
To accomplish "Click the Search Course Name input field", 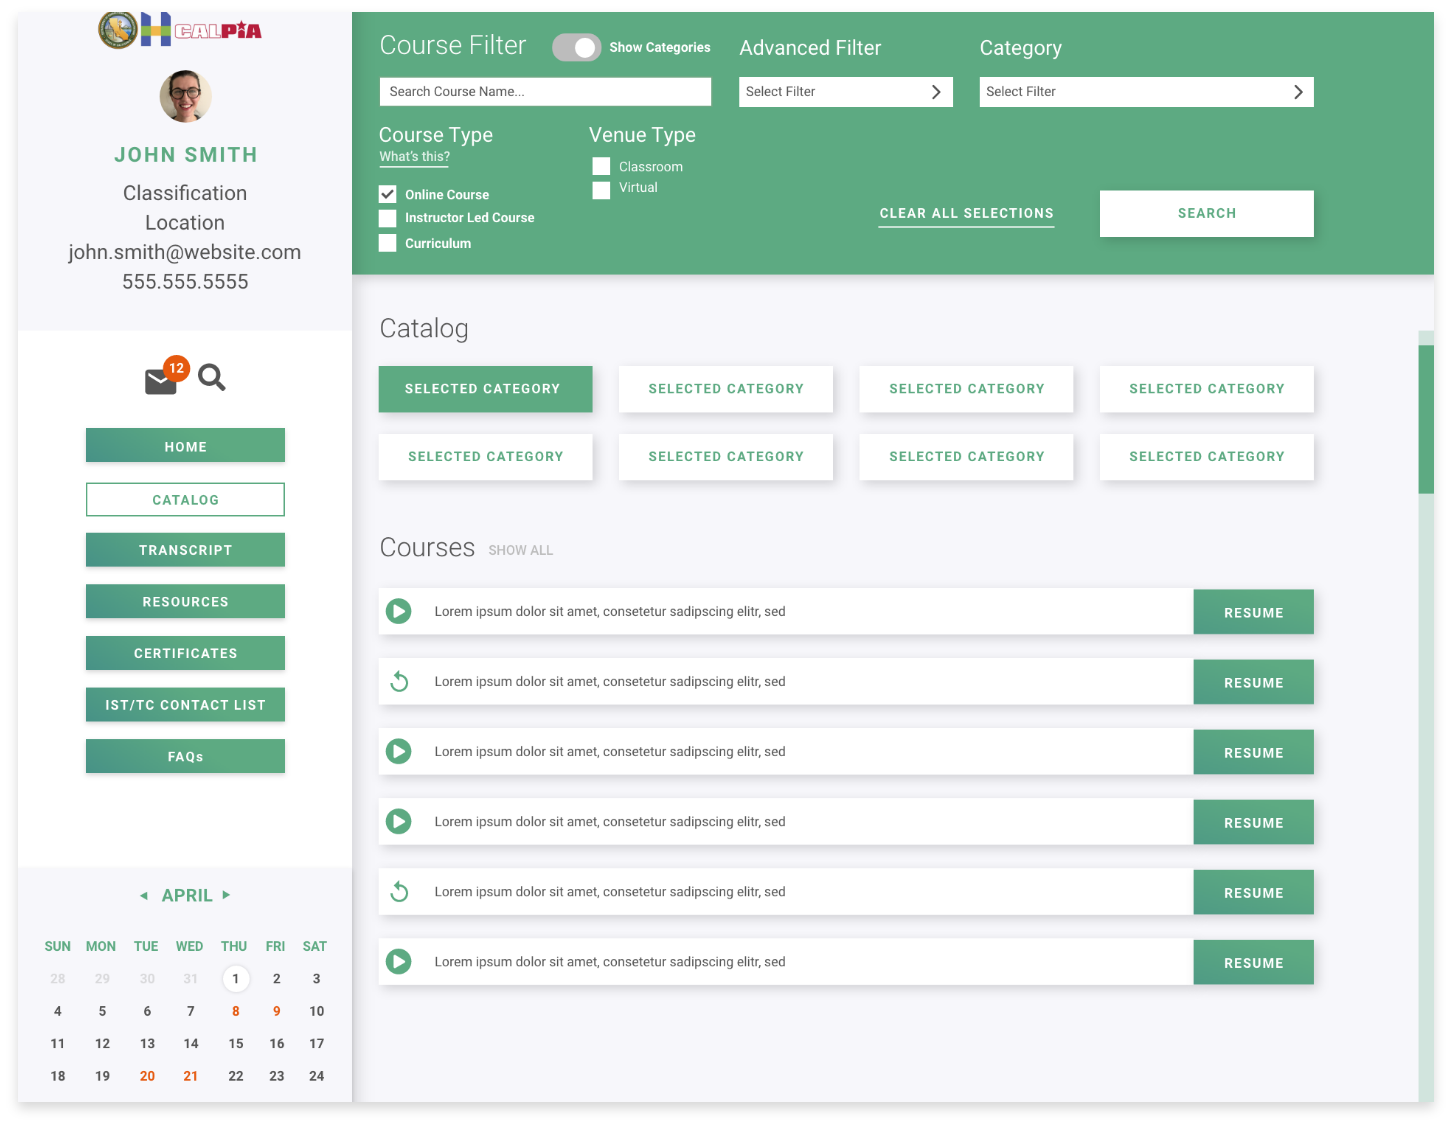I will pos(545,91).
